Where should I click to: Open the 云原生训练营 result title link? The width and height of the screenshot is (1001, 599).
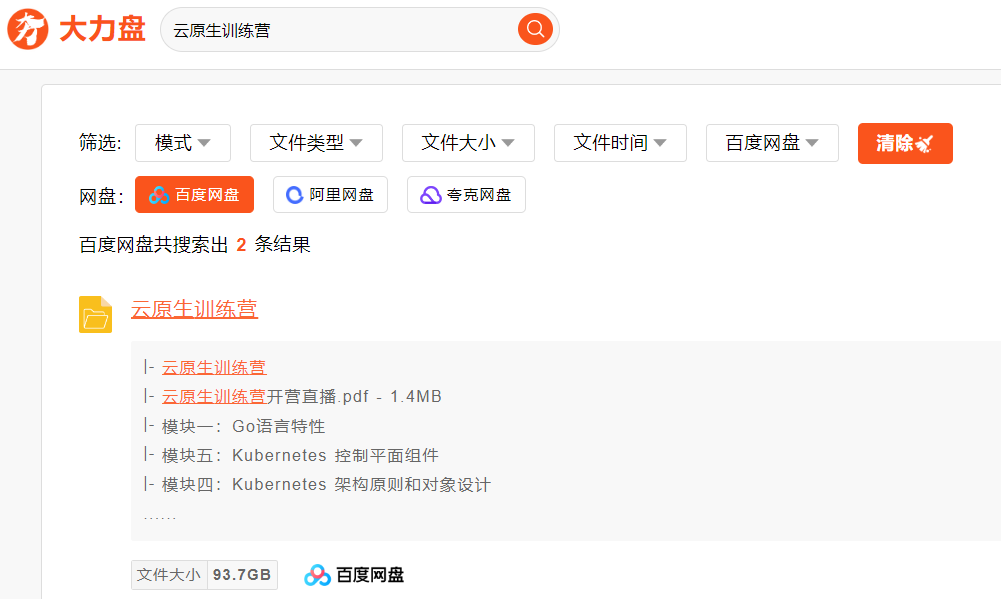pos(194,309)
